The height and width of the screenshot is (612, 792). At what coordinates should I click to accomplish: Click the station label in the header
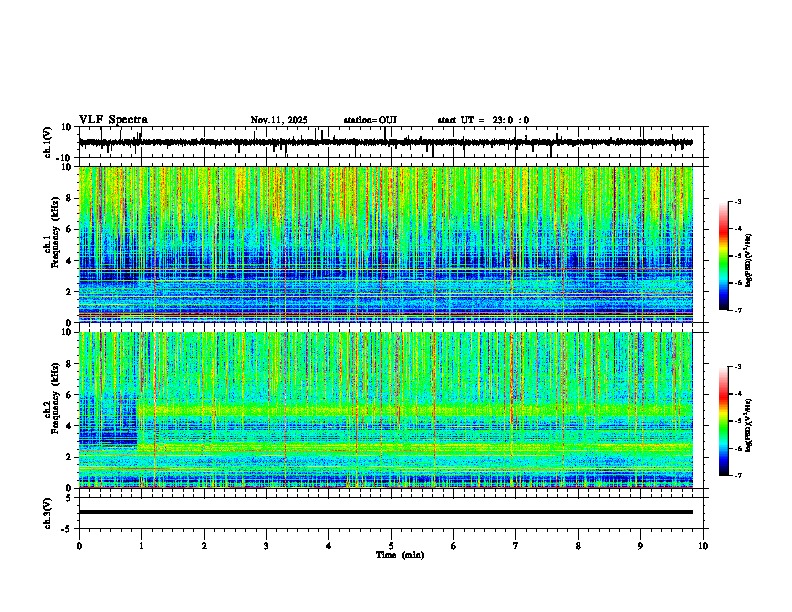(x=370, y=120)
